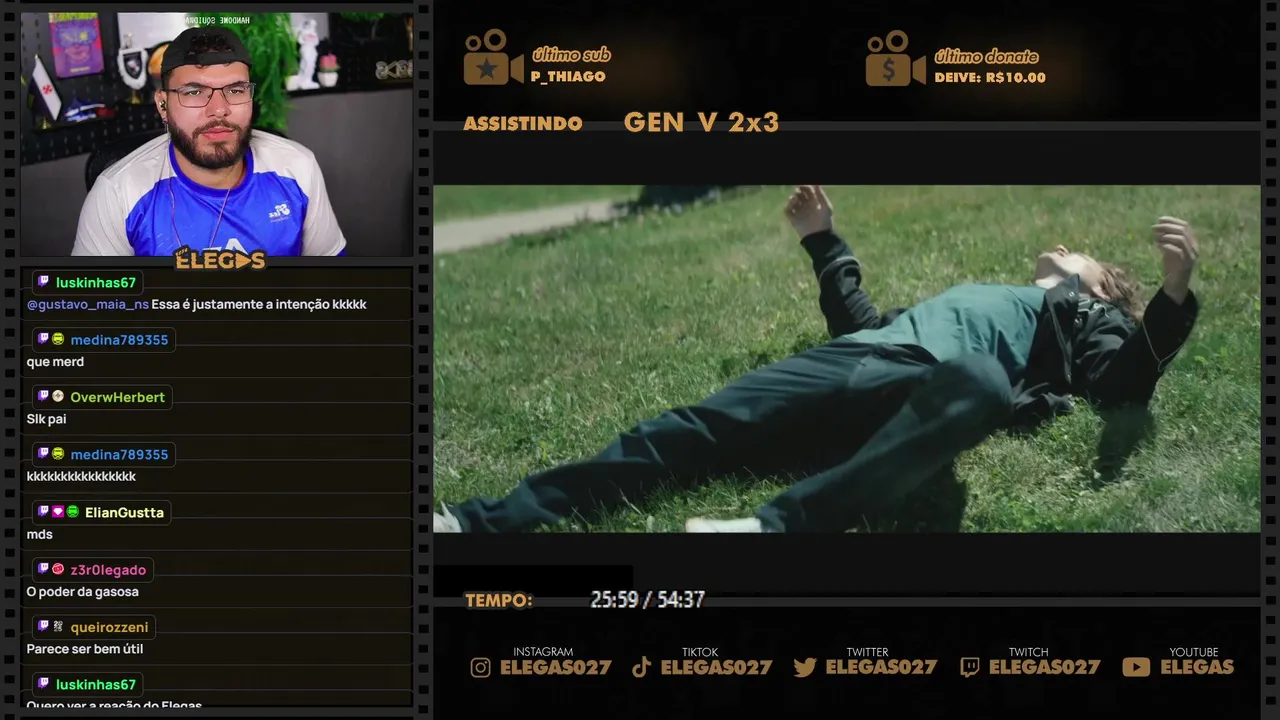Click the chat message 'que merd'

(x=55, y=362)
